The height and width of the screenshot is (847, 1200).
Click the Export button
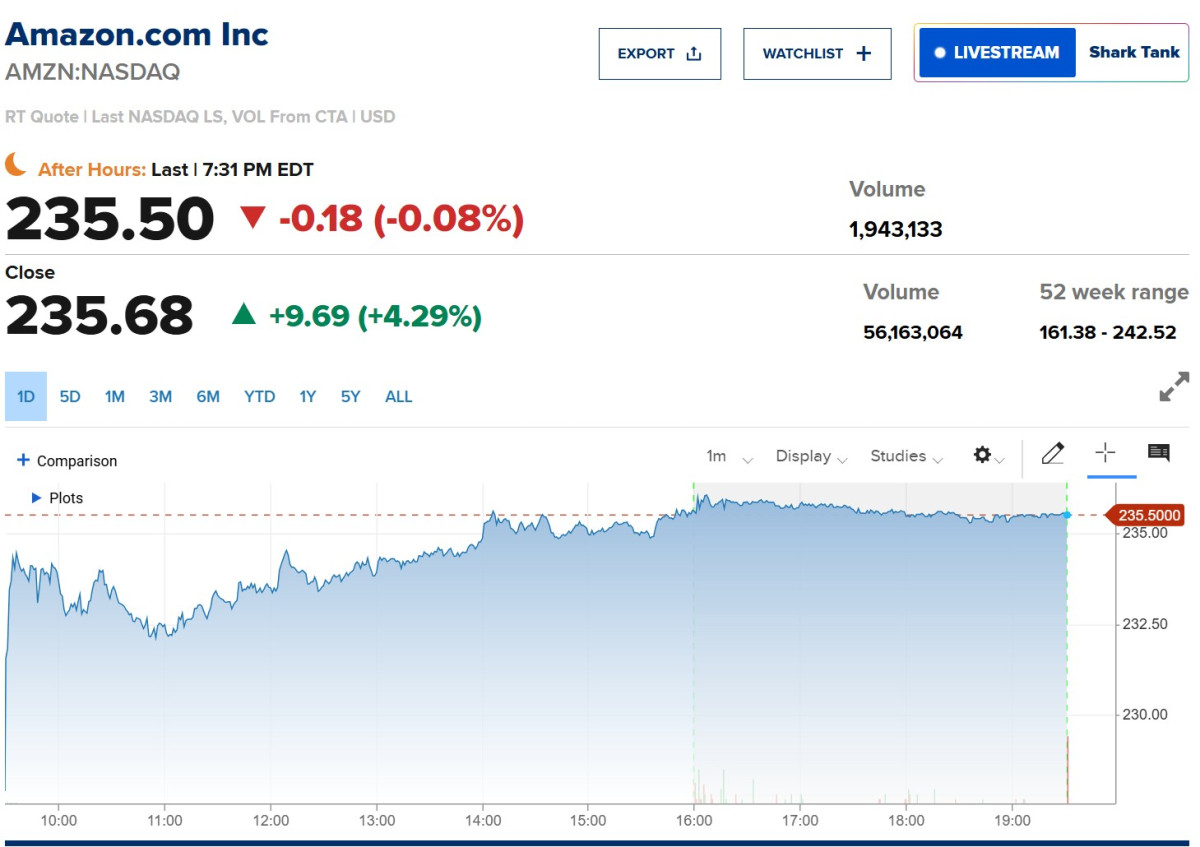(659, 54)
